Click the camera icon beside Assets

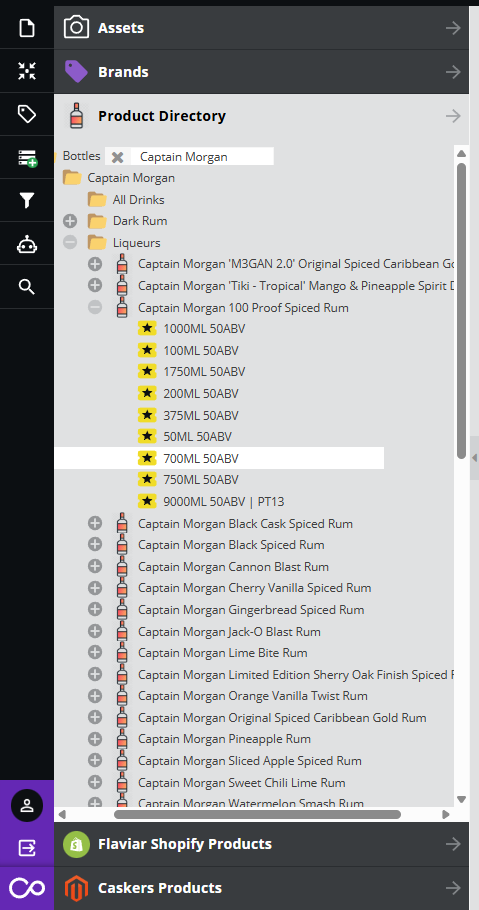76,28
